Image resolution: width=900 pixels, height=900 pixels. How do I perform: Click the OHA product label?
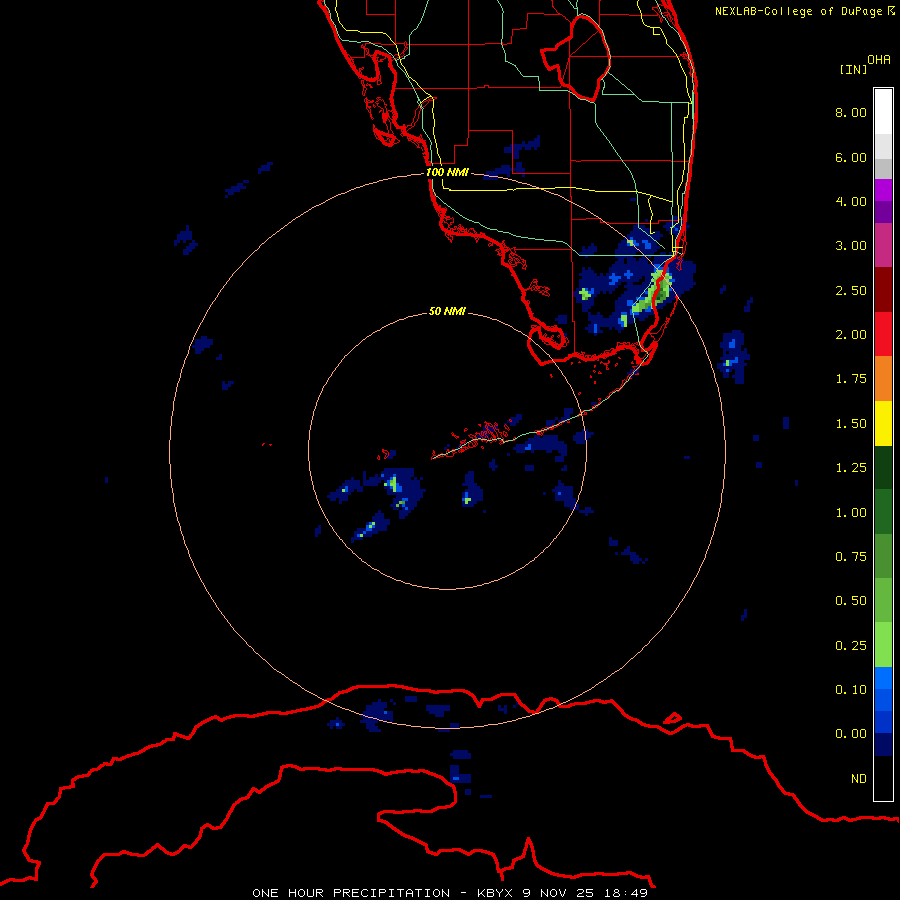[x=879, y=60]
